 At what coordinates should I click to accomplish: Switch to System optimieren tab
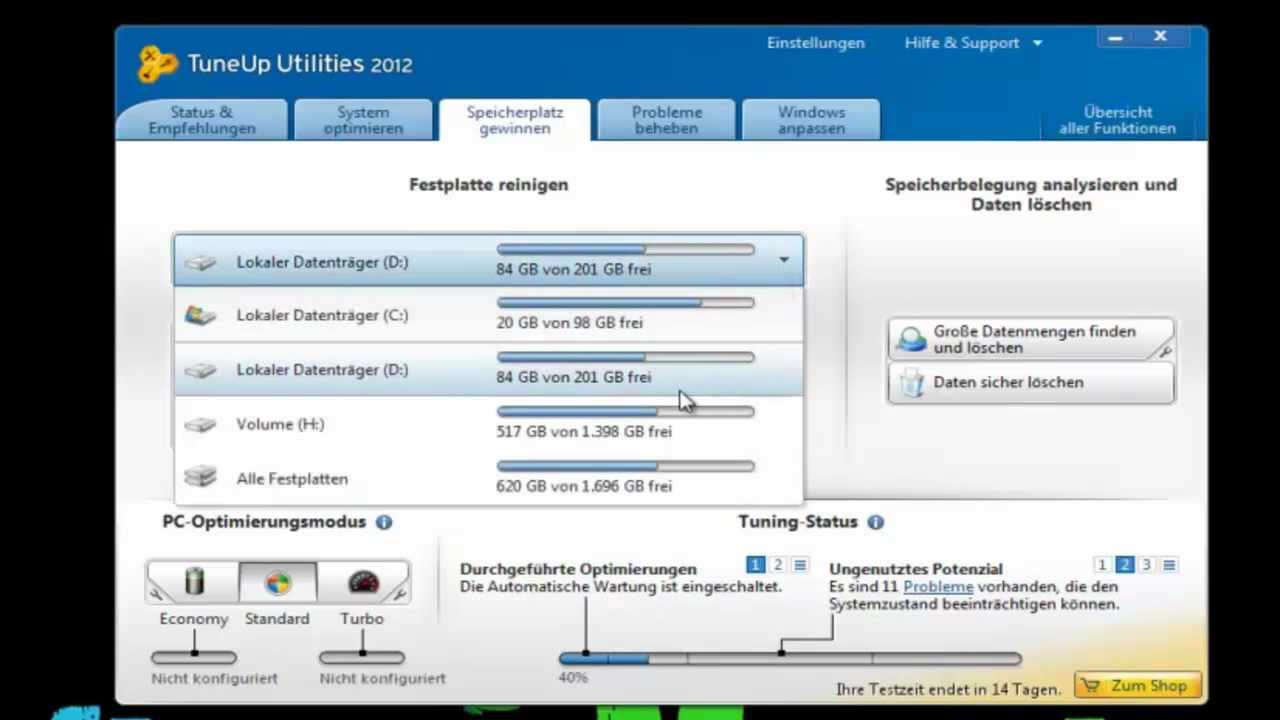pos(363,120)
